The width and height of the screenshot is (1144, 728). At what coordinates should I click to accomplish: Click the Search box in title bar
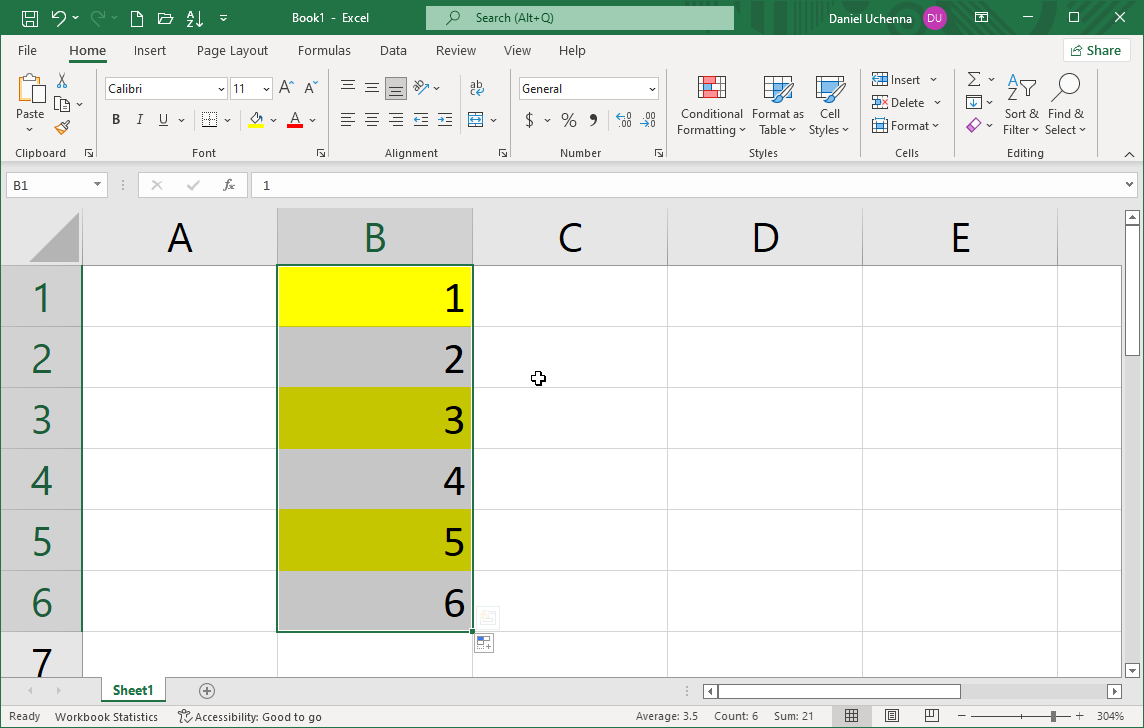[x=580, y=18]
